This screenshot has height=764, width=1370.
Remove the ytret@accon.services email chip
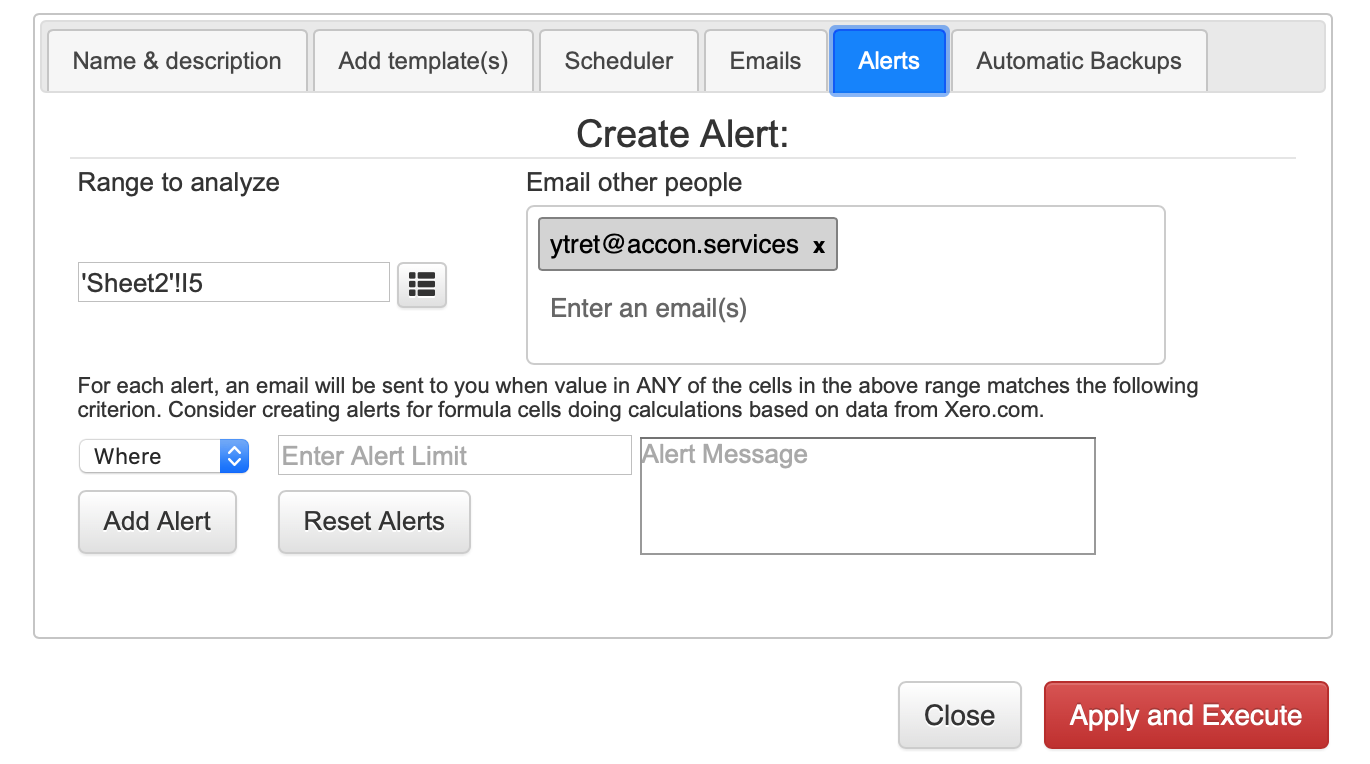(x=818, y=246)
